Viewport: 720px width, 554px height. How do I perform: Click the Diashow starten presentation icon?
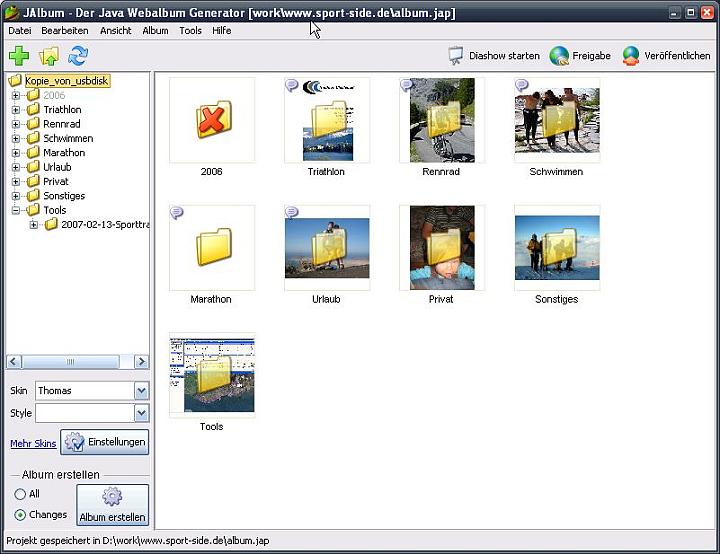coord(455,56)
